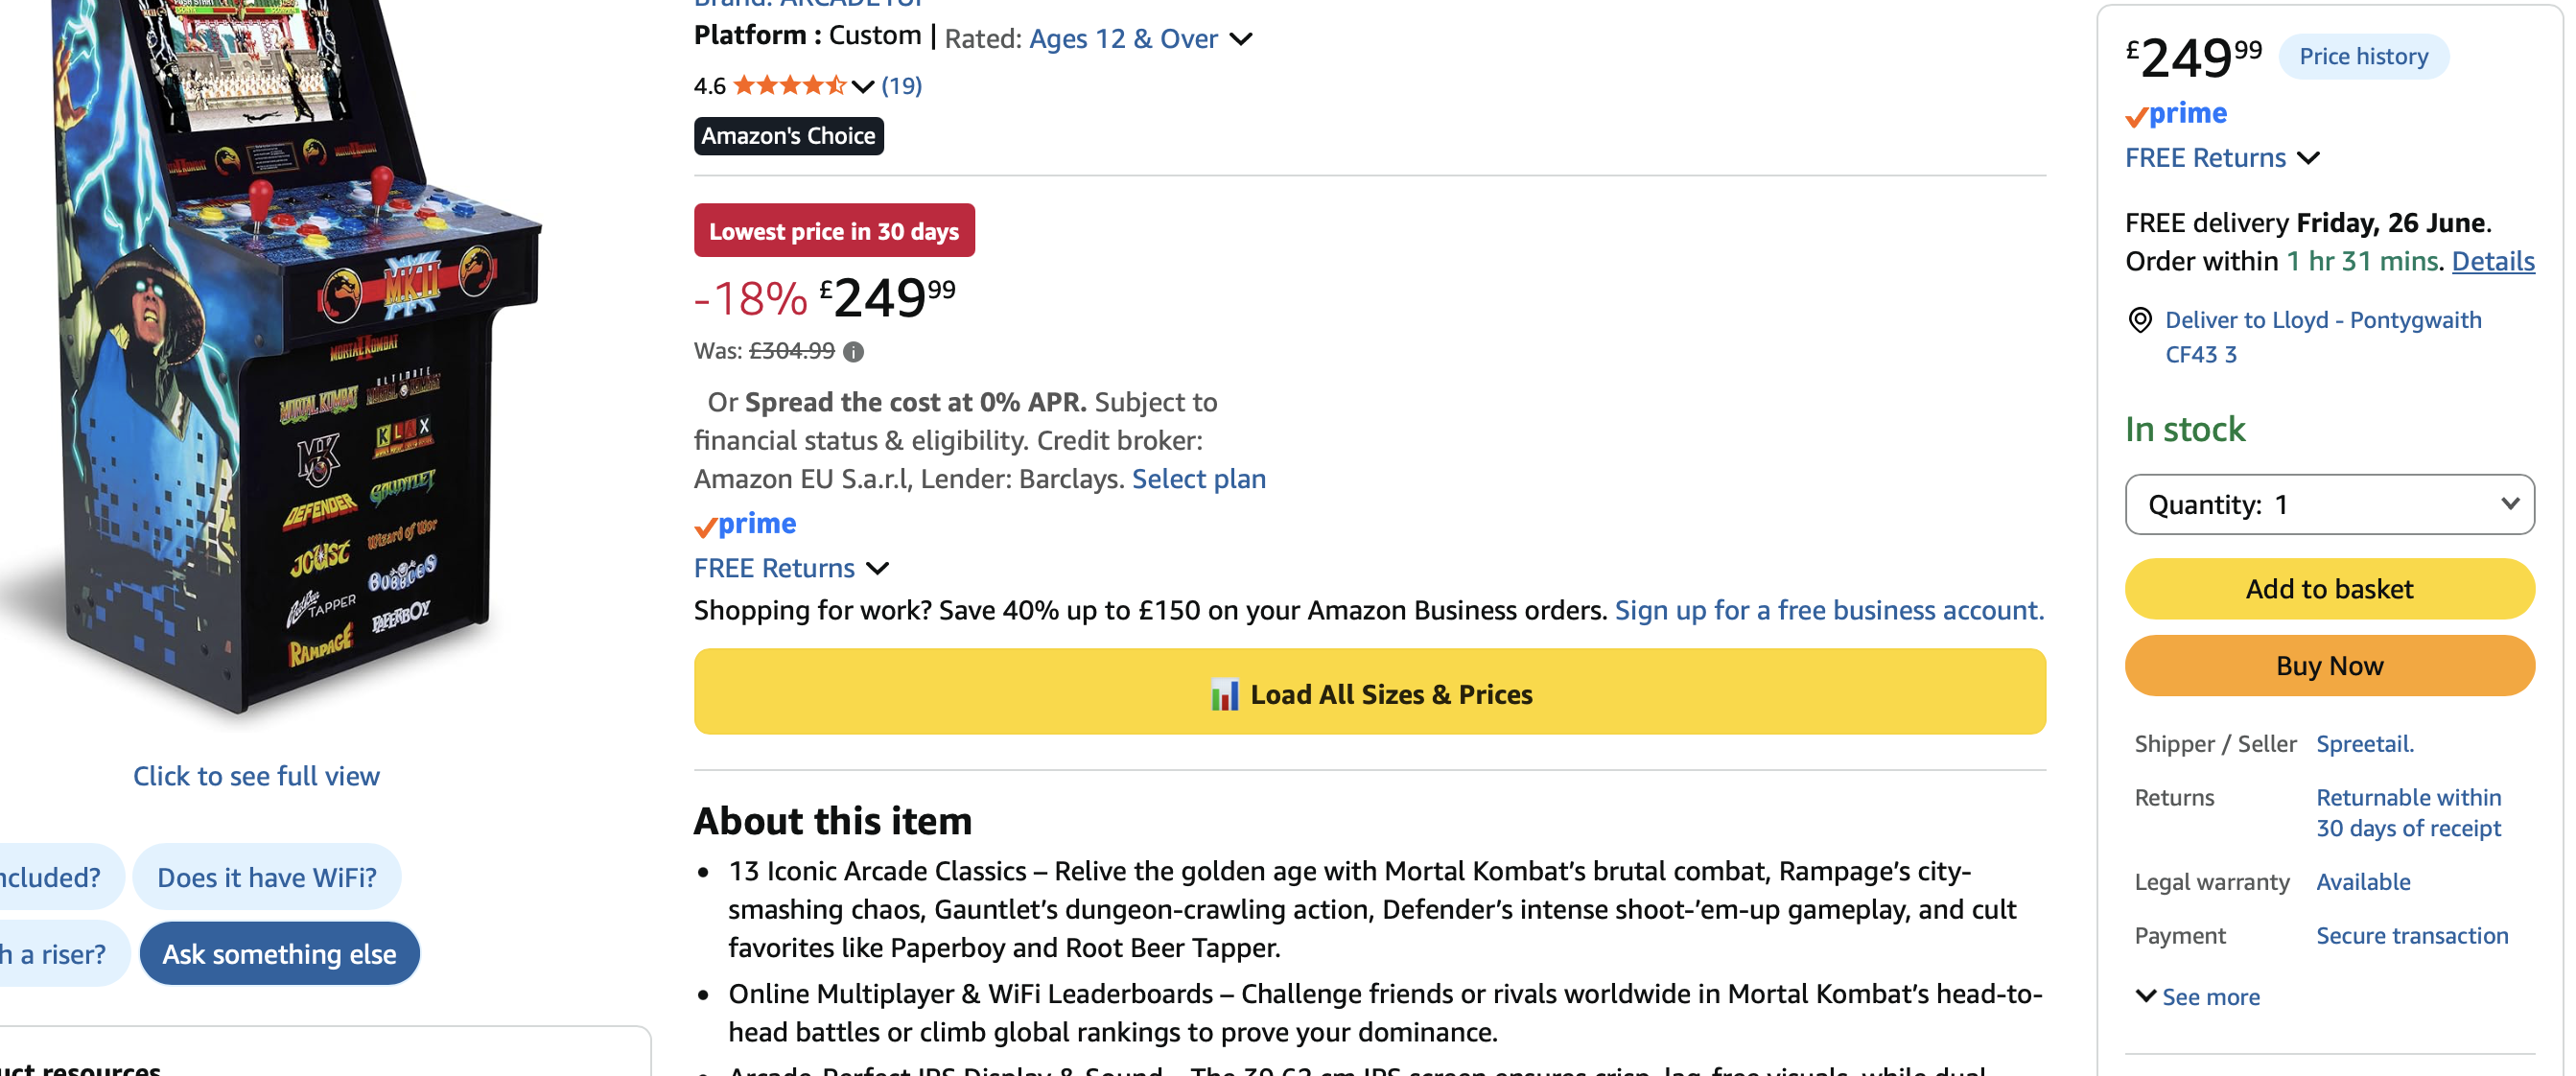Click the star rating icons
The height and width of the screenshot is (1076, 2576).
click(x=789, y=86)
